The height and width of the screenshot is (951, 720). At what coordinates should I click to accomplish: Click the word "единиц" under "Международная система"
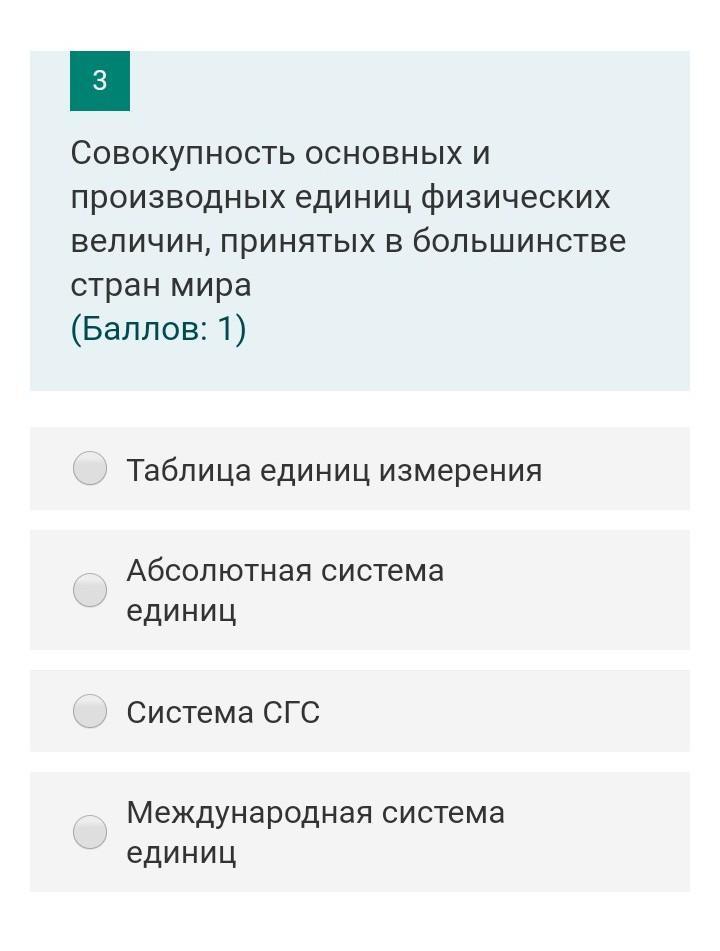pos(181,853)
